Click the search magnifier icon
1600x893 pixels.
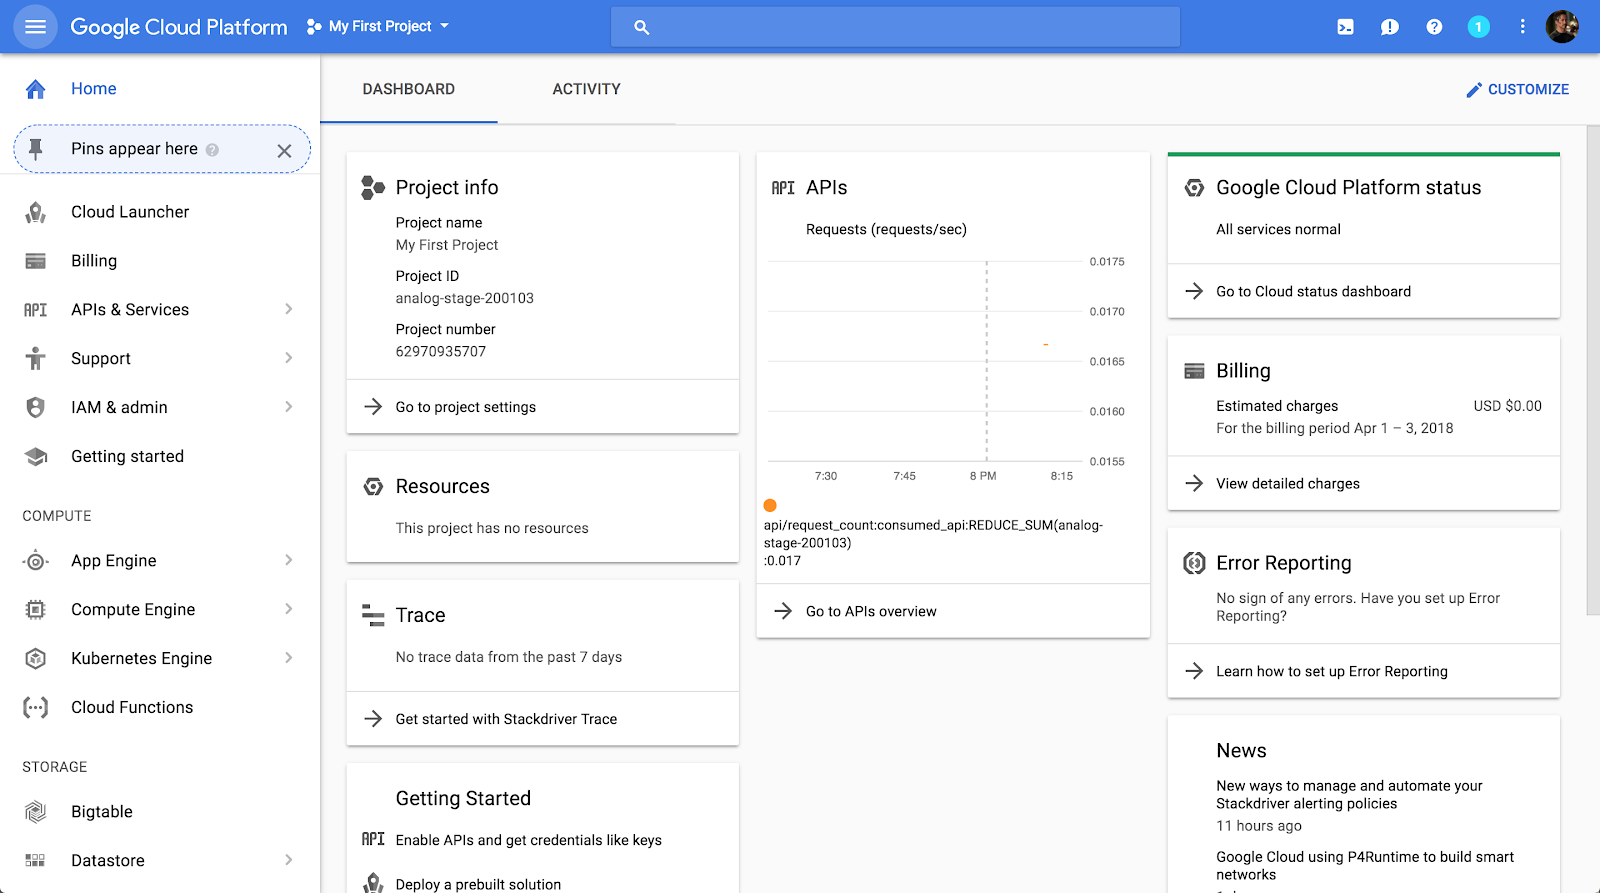click(642, 27)
